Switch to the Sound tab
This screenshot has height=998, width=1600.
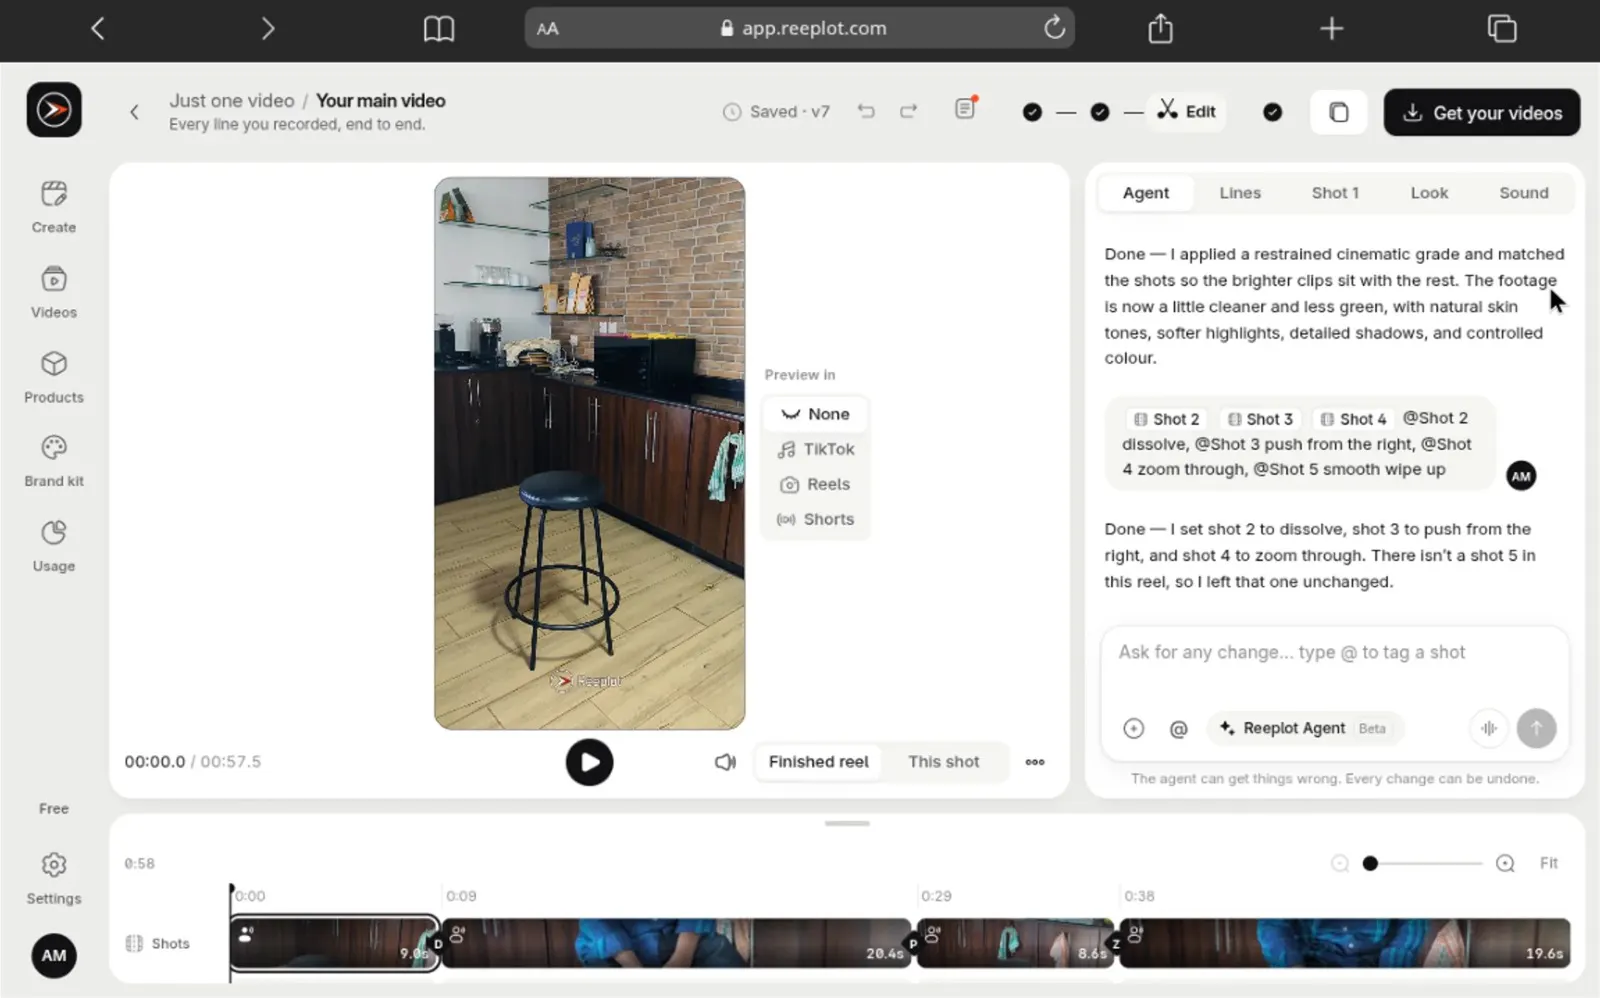pyautogui.click(x=1523, y=193)
